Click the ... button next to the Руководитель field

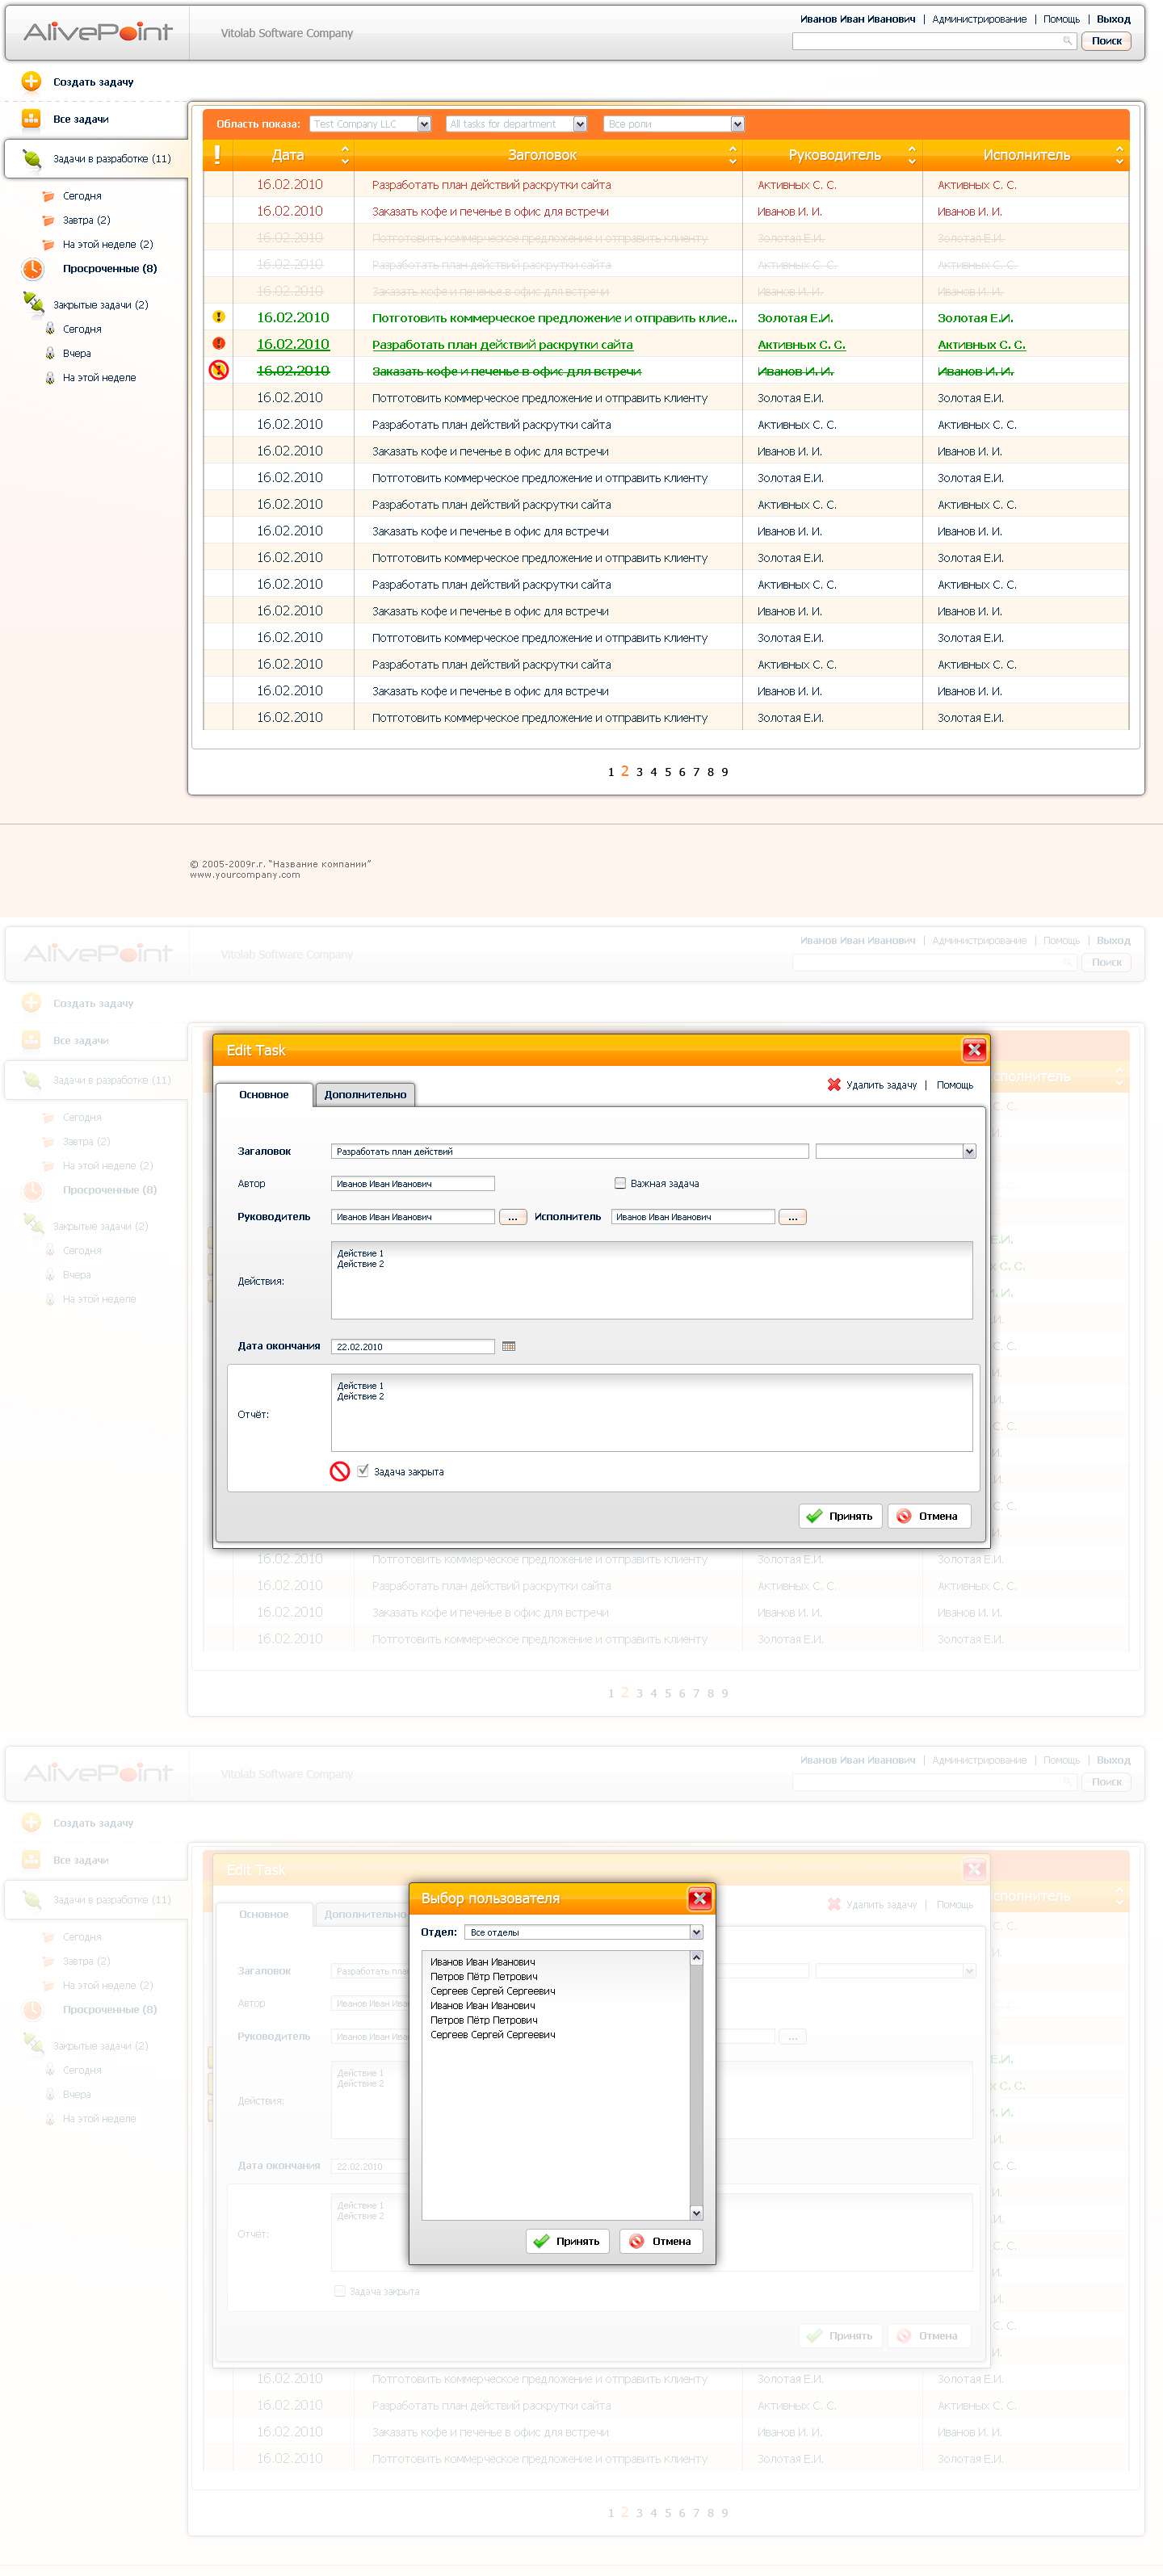coord(512,1217)
